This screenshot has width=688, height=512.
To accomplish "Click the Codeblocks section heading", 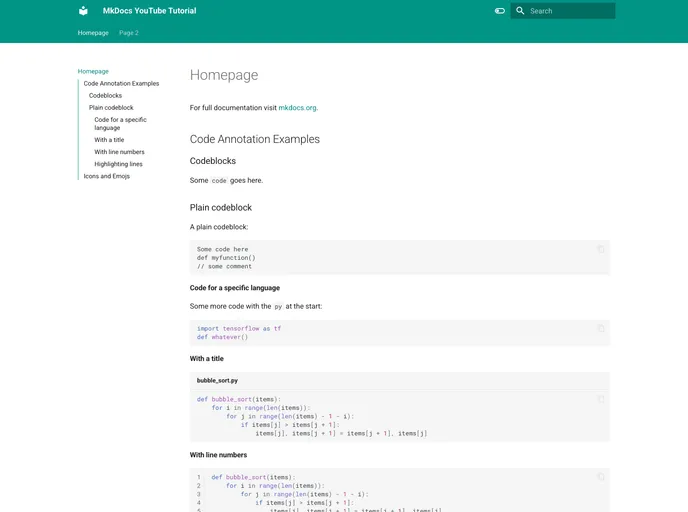I will (213, 161).
